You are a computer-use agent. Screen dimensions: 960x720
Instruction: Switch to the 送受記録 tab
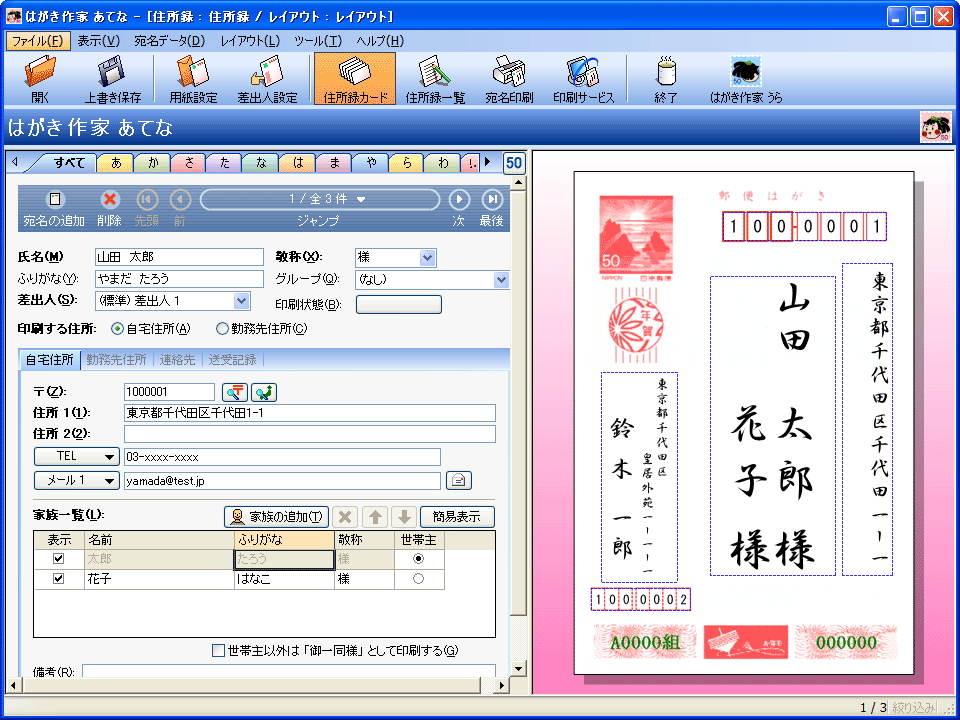[233, 360]
